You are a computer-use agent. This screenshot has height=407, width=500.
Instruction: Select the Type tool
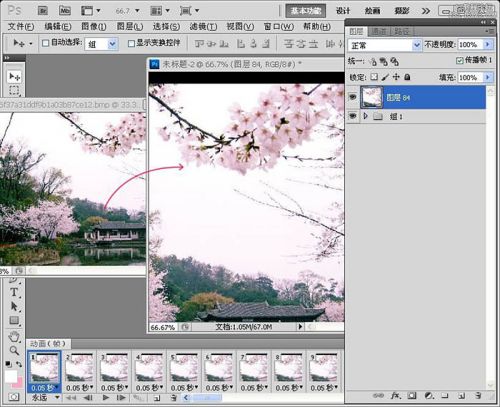pyautogui.click(x=14, y=292)
